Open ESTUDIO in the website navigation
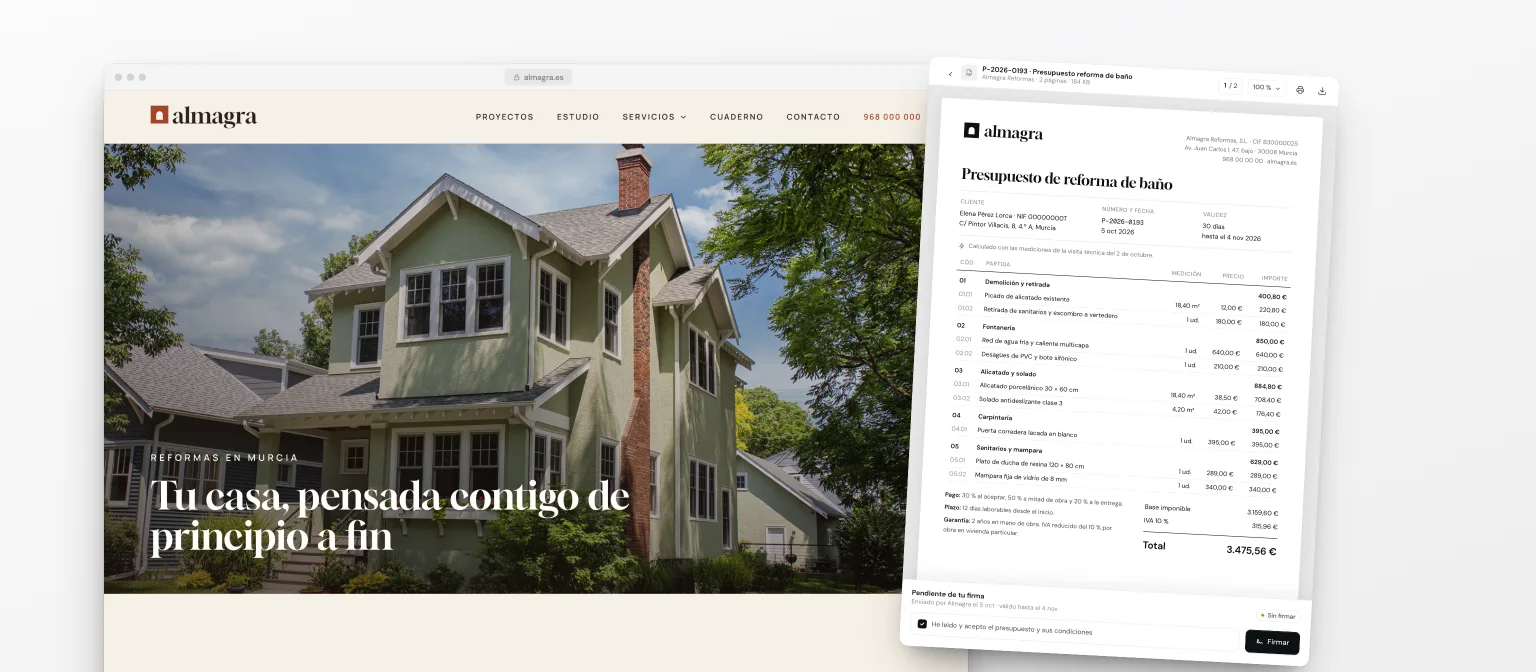The width and height of the screenshot is (1536, 672). (x=578, y=117)
